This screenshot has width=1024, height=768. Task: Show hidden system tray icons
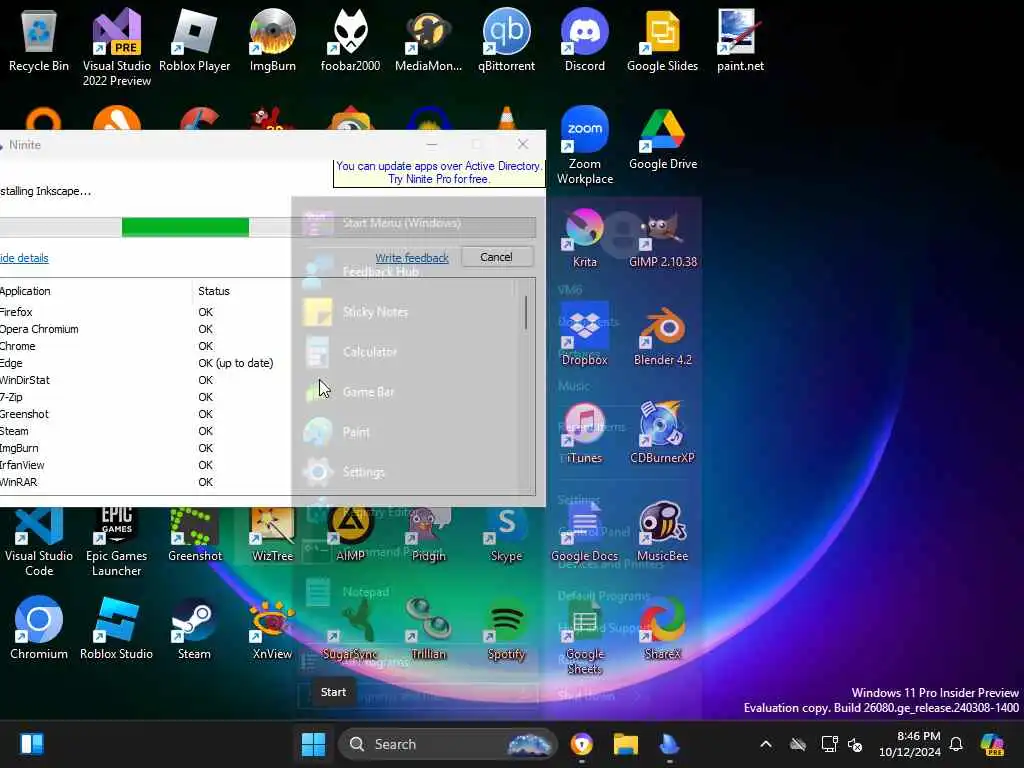pos(765,744)
